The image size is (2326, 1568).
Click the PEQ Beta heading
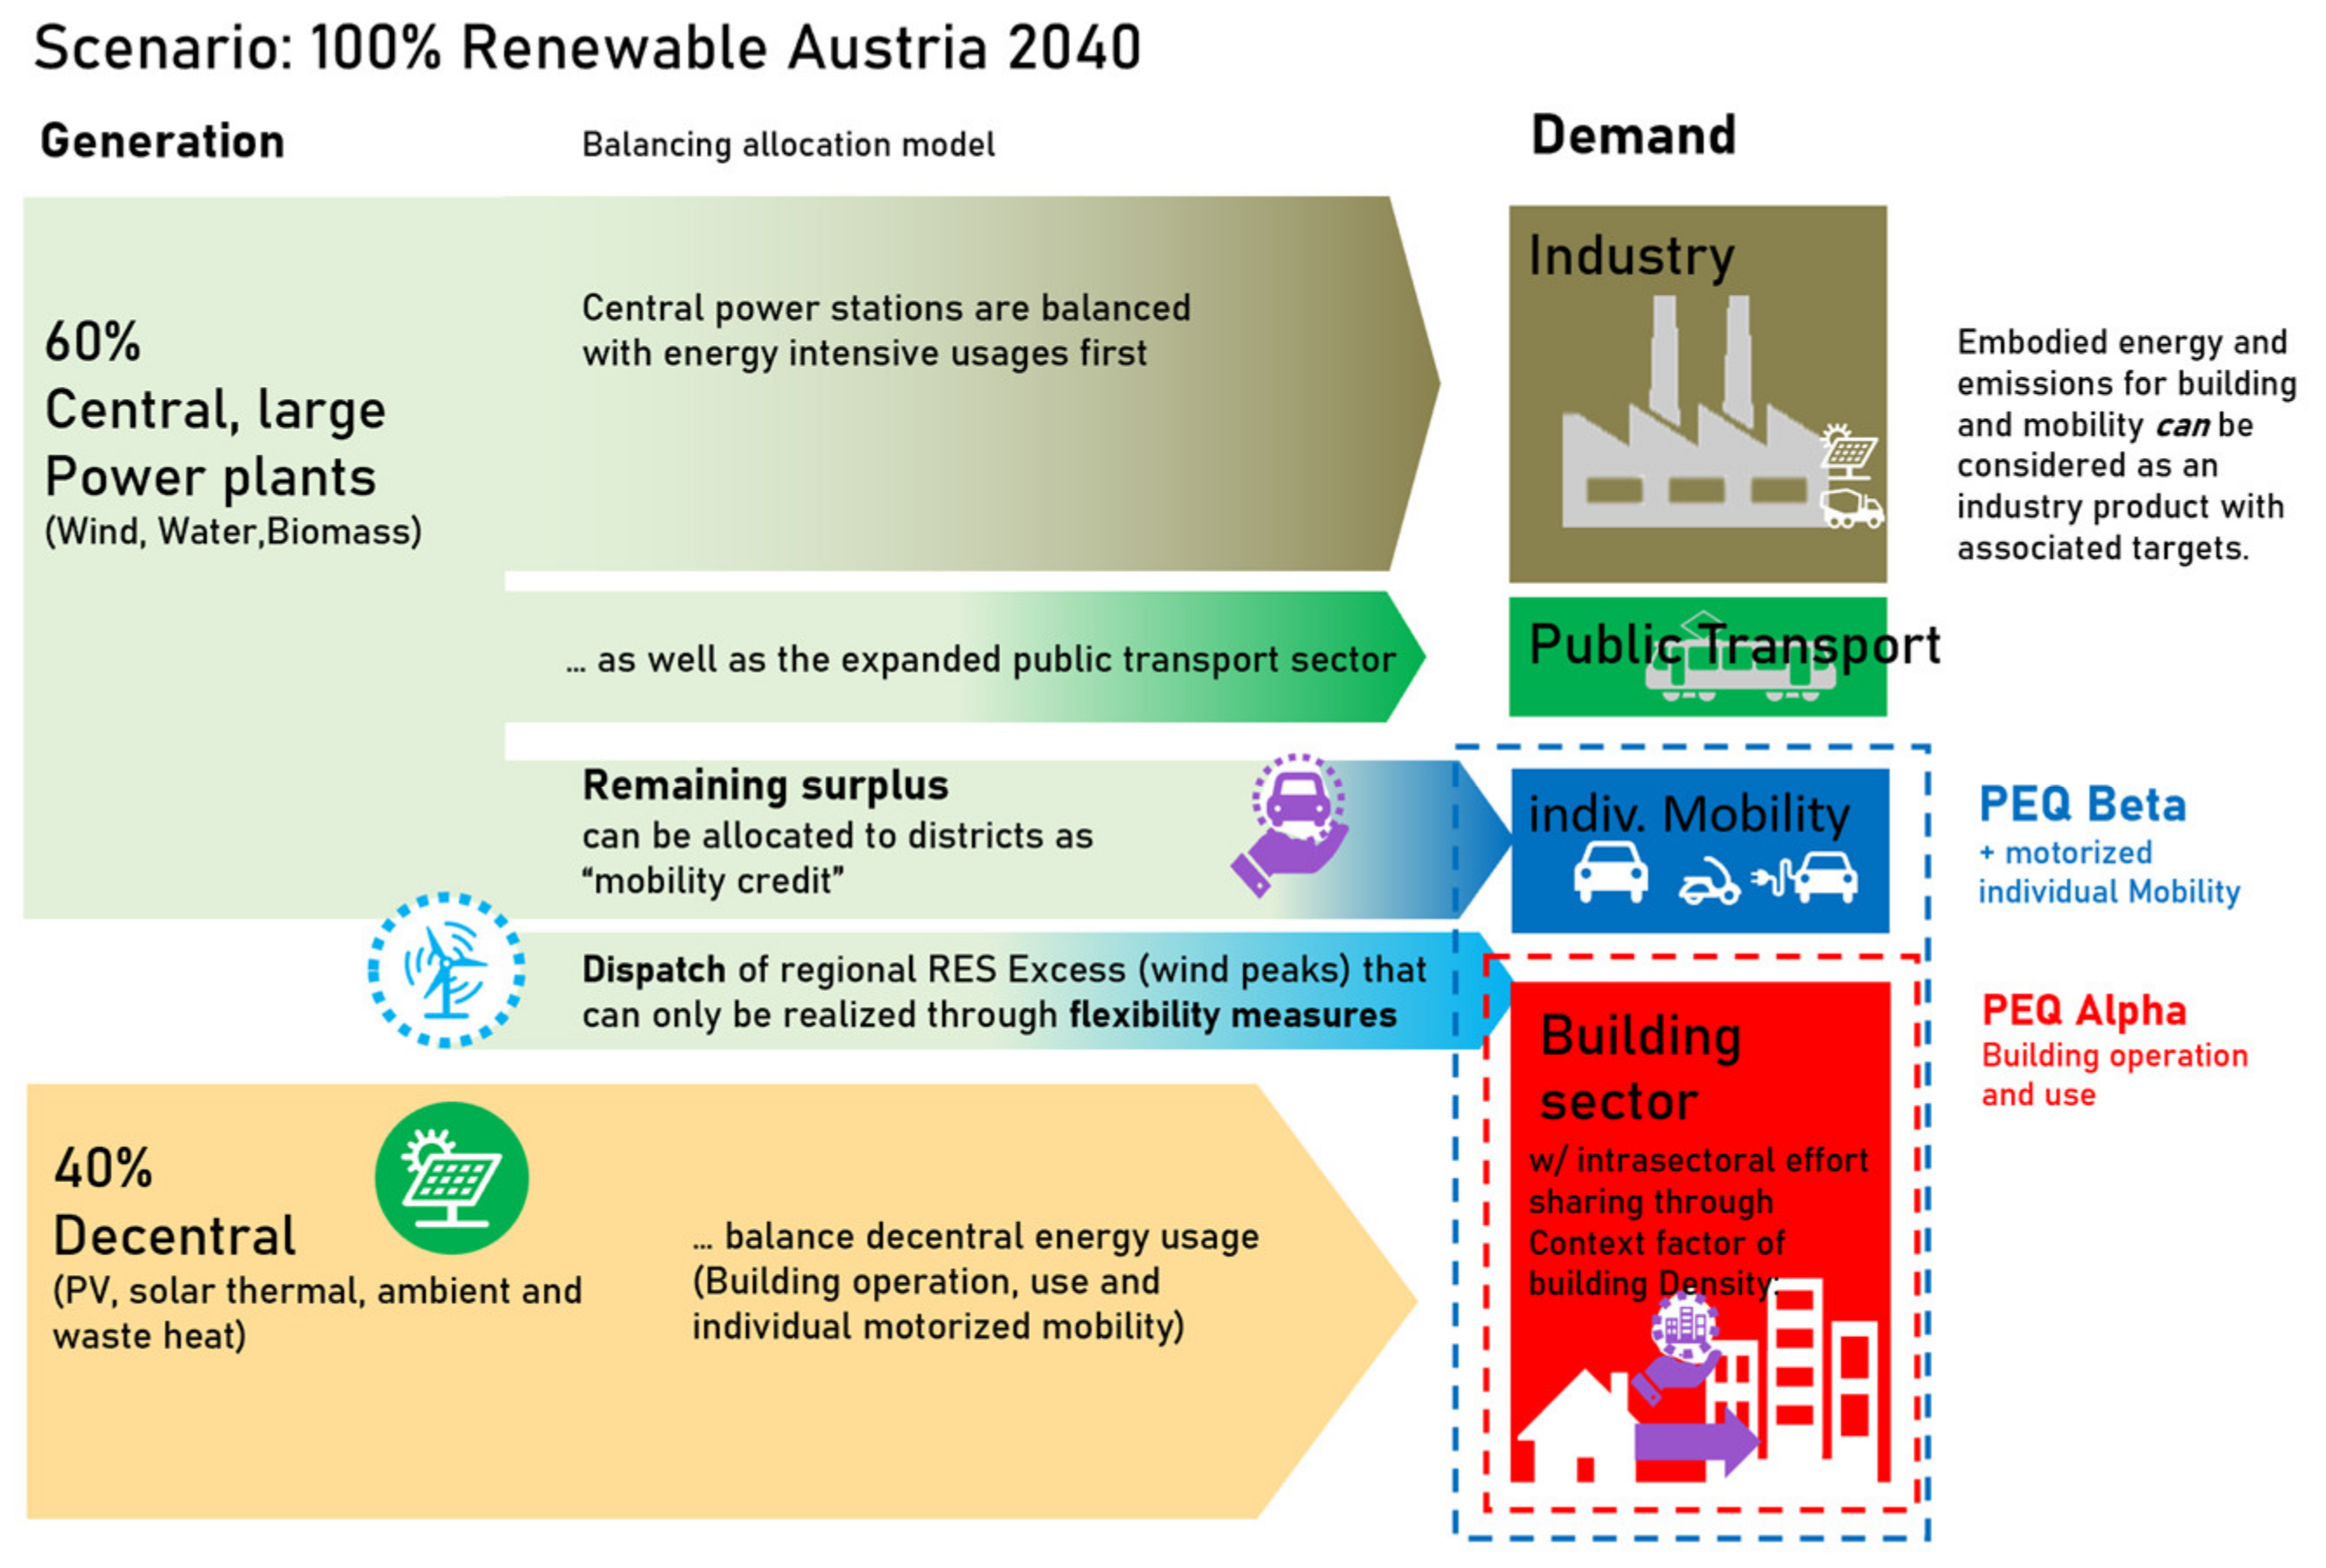tap(2082, 804)
